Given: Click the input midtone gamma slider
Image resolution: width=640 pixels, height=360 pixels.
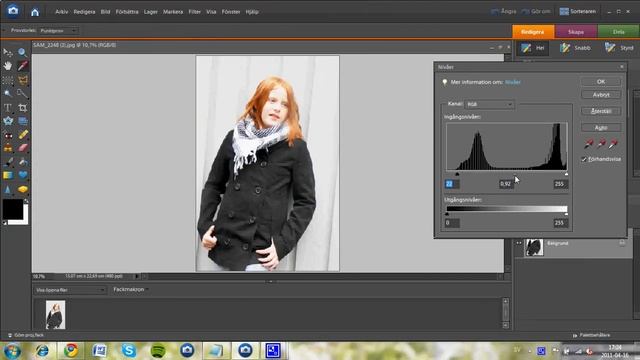Looking at the screenshot, I should [515, 174].
